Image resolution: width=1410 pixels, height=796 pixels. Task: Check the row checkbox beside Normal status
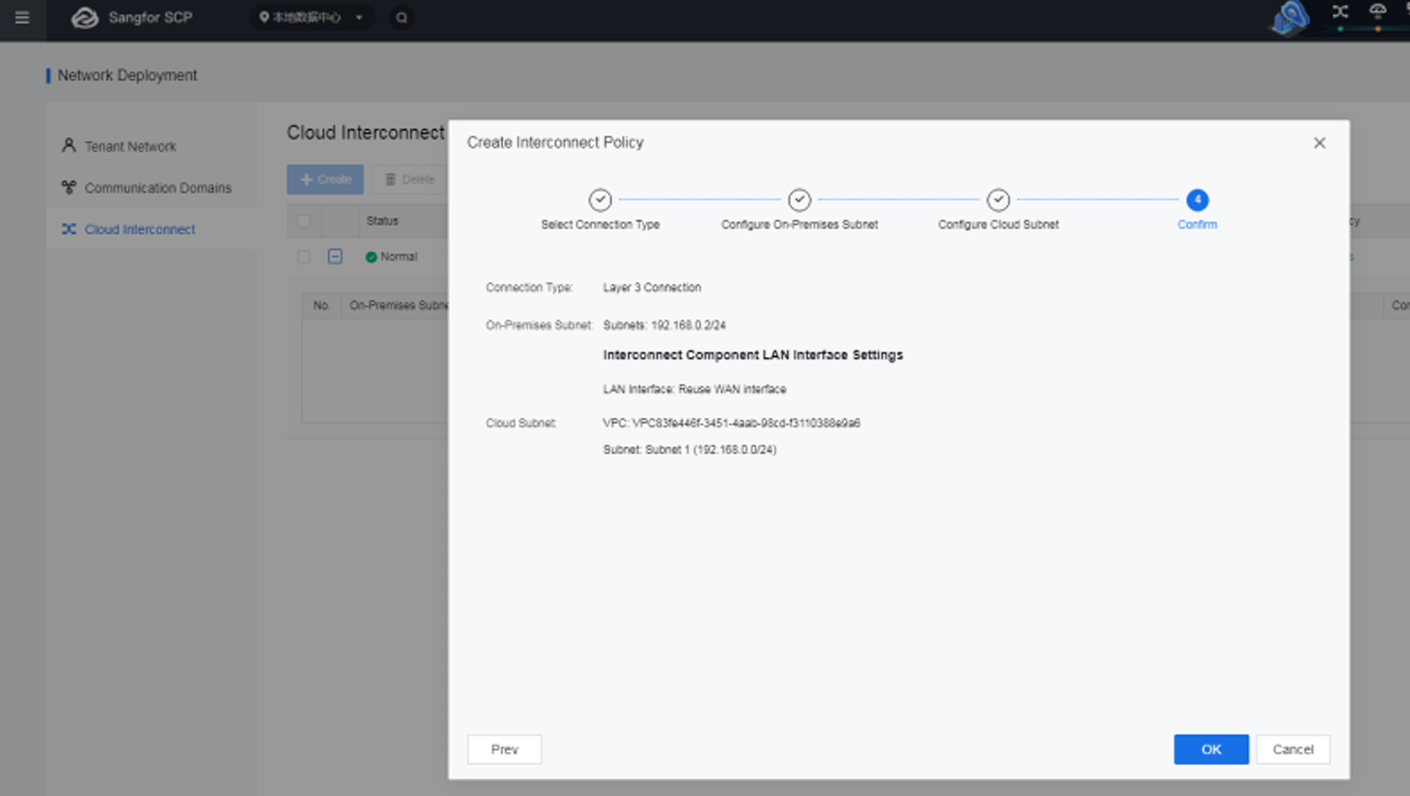(304, 257)
